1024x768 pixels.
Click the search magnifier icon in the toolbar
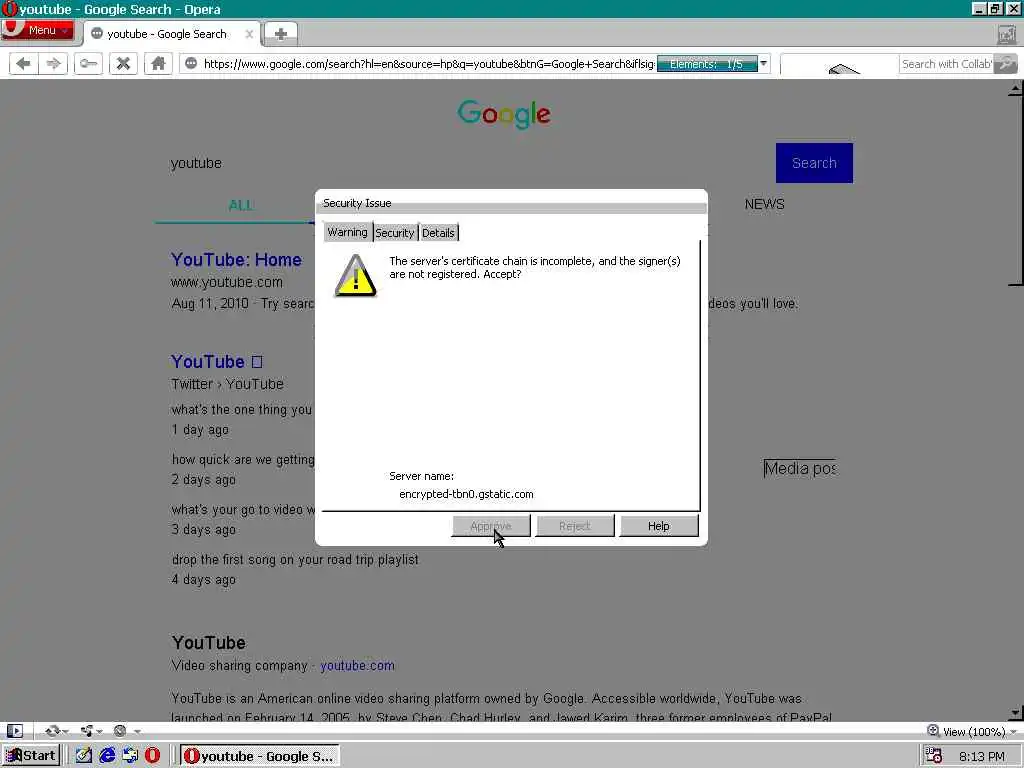(x=1006, y=64)
